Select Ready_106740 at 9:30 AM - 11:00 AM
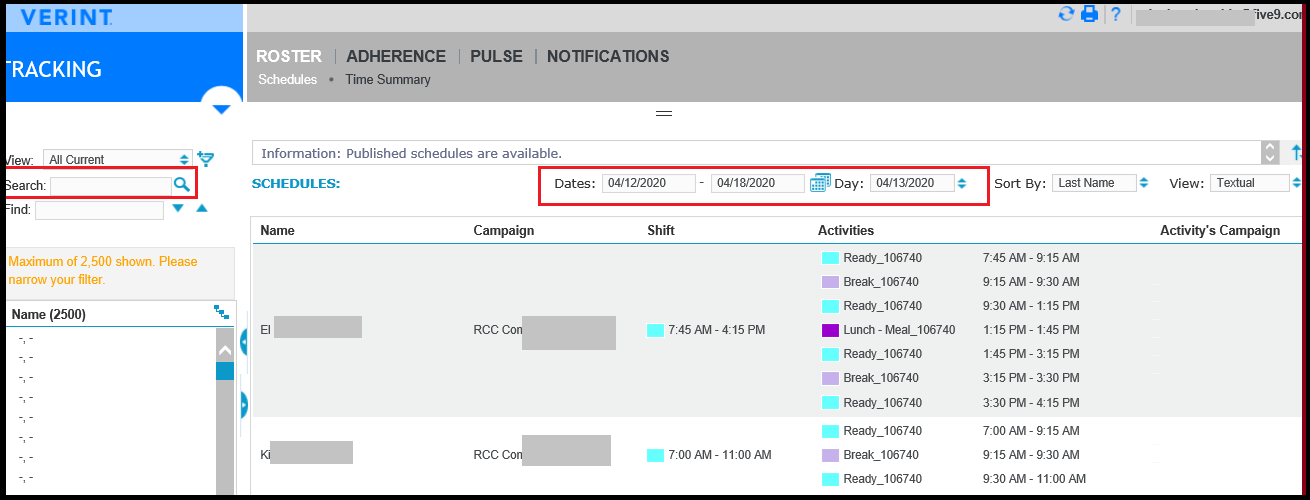 (x=882, y=478)
